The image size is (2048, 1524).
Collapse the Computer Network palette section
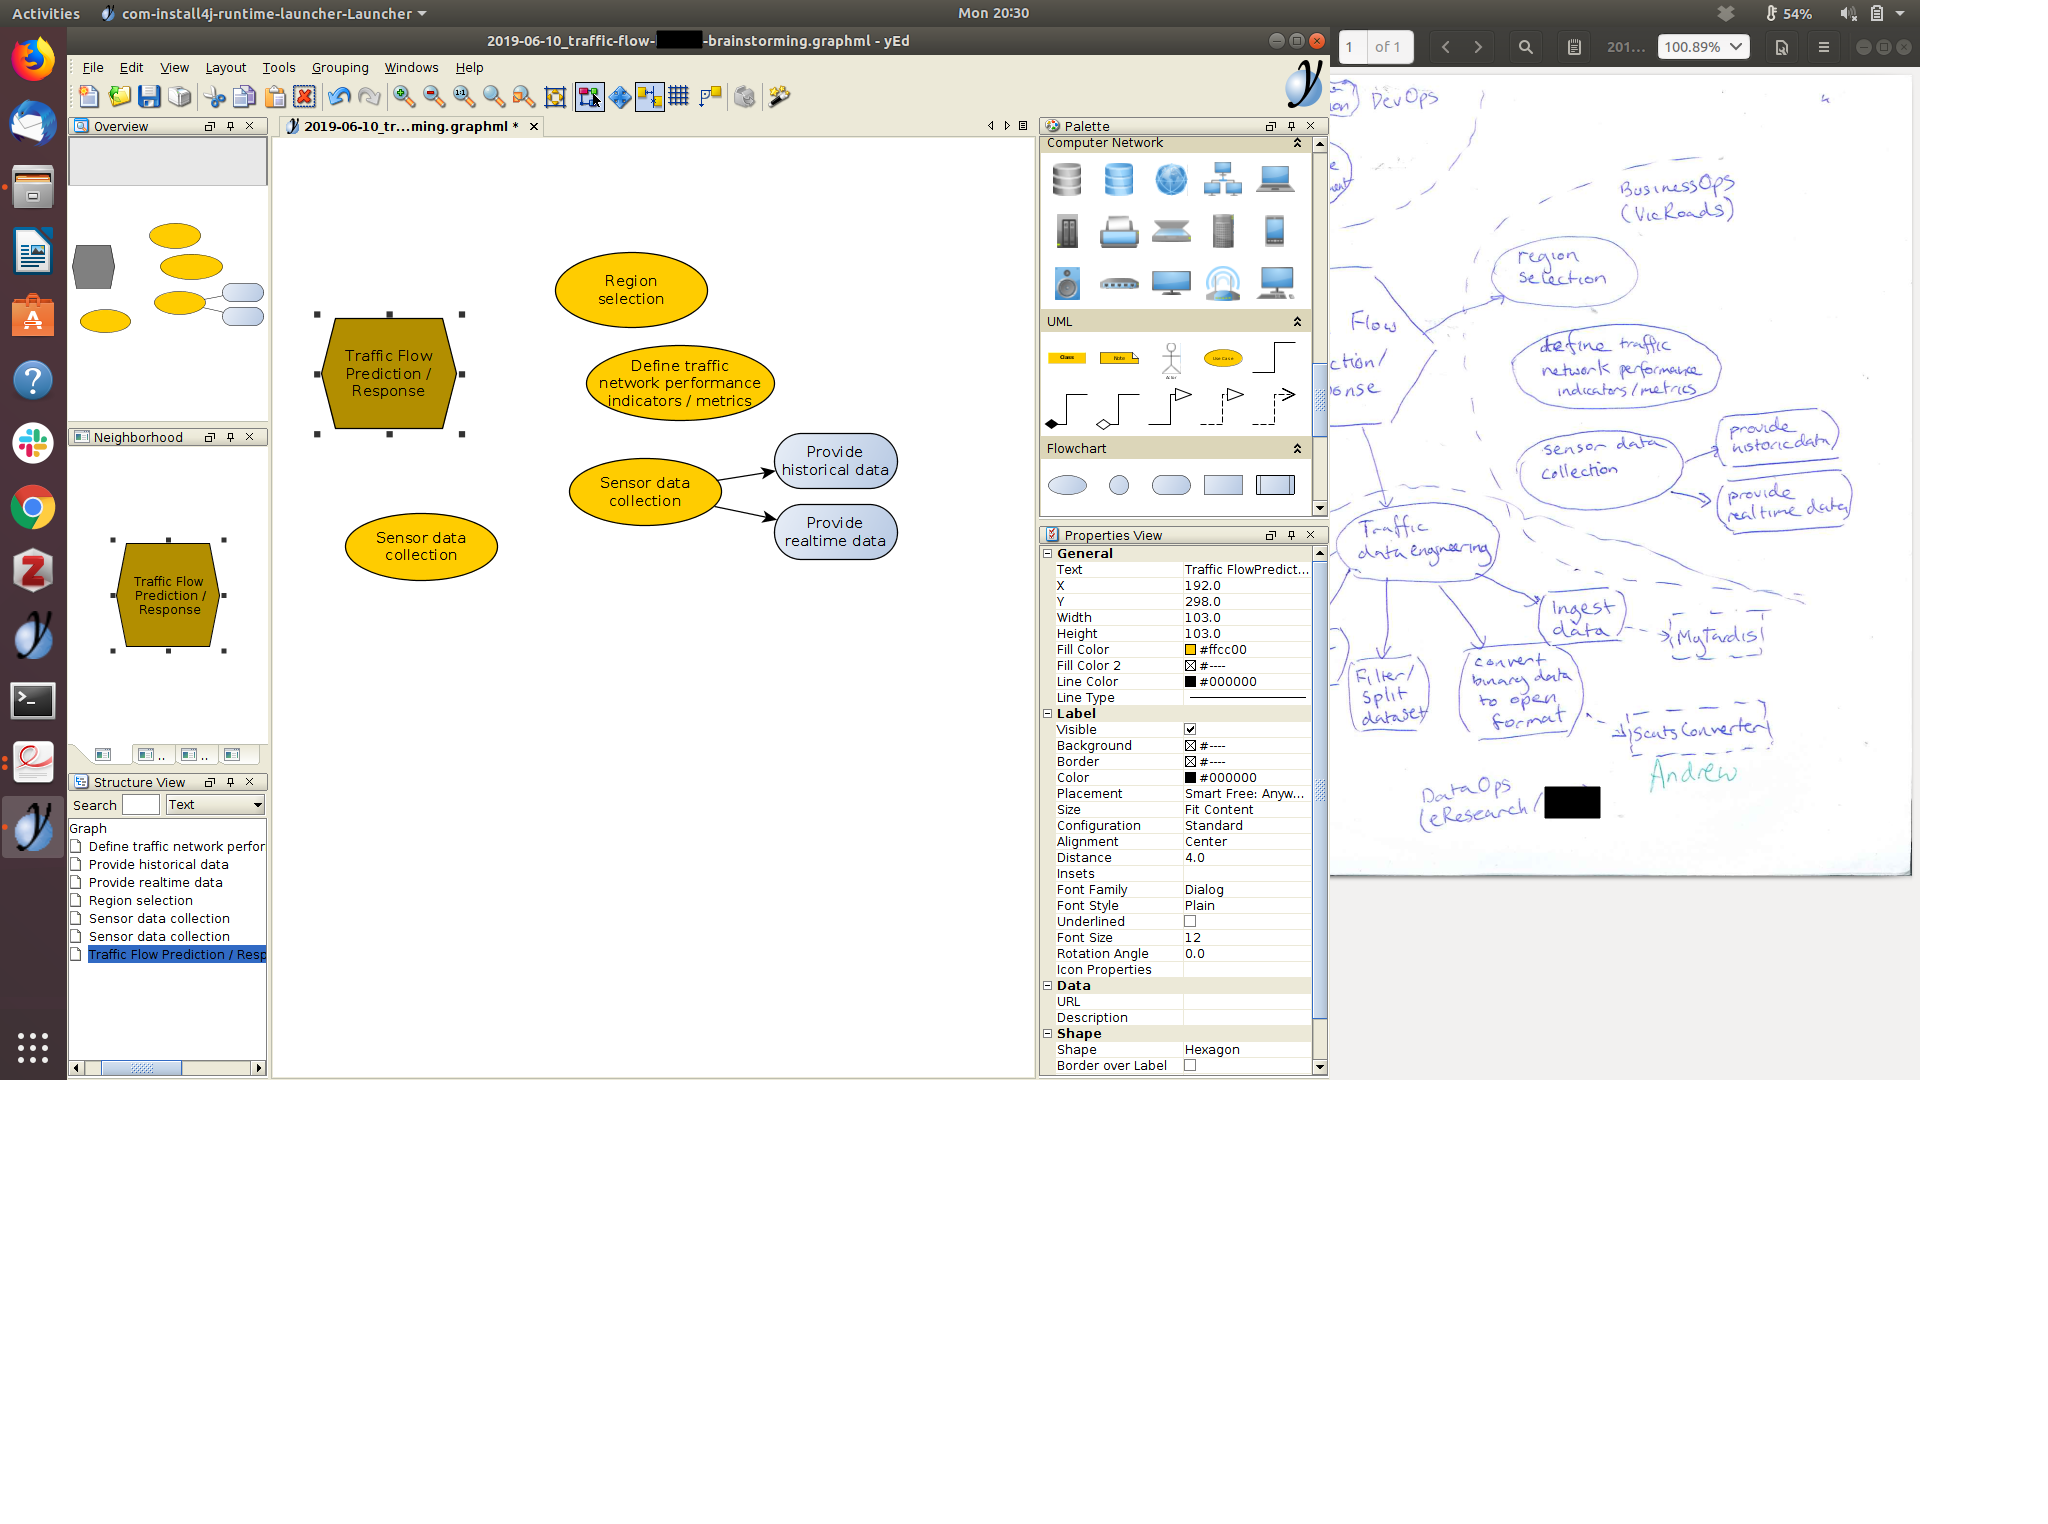click(1297, 143)
